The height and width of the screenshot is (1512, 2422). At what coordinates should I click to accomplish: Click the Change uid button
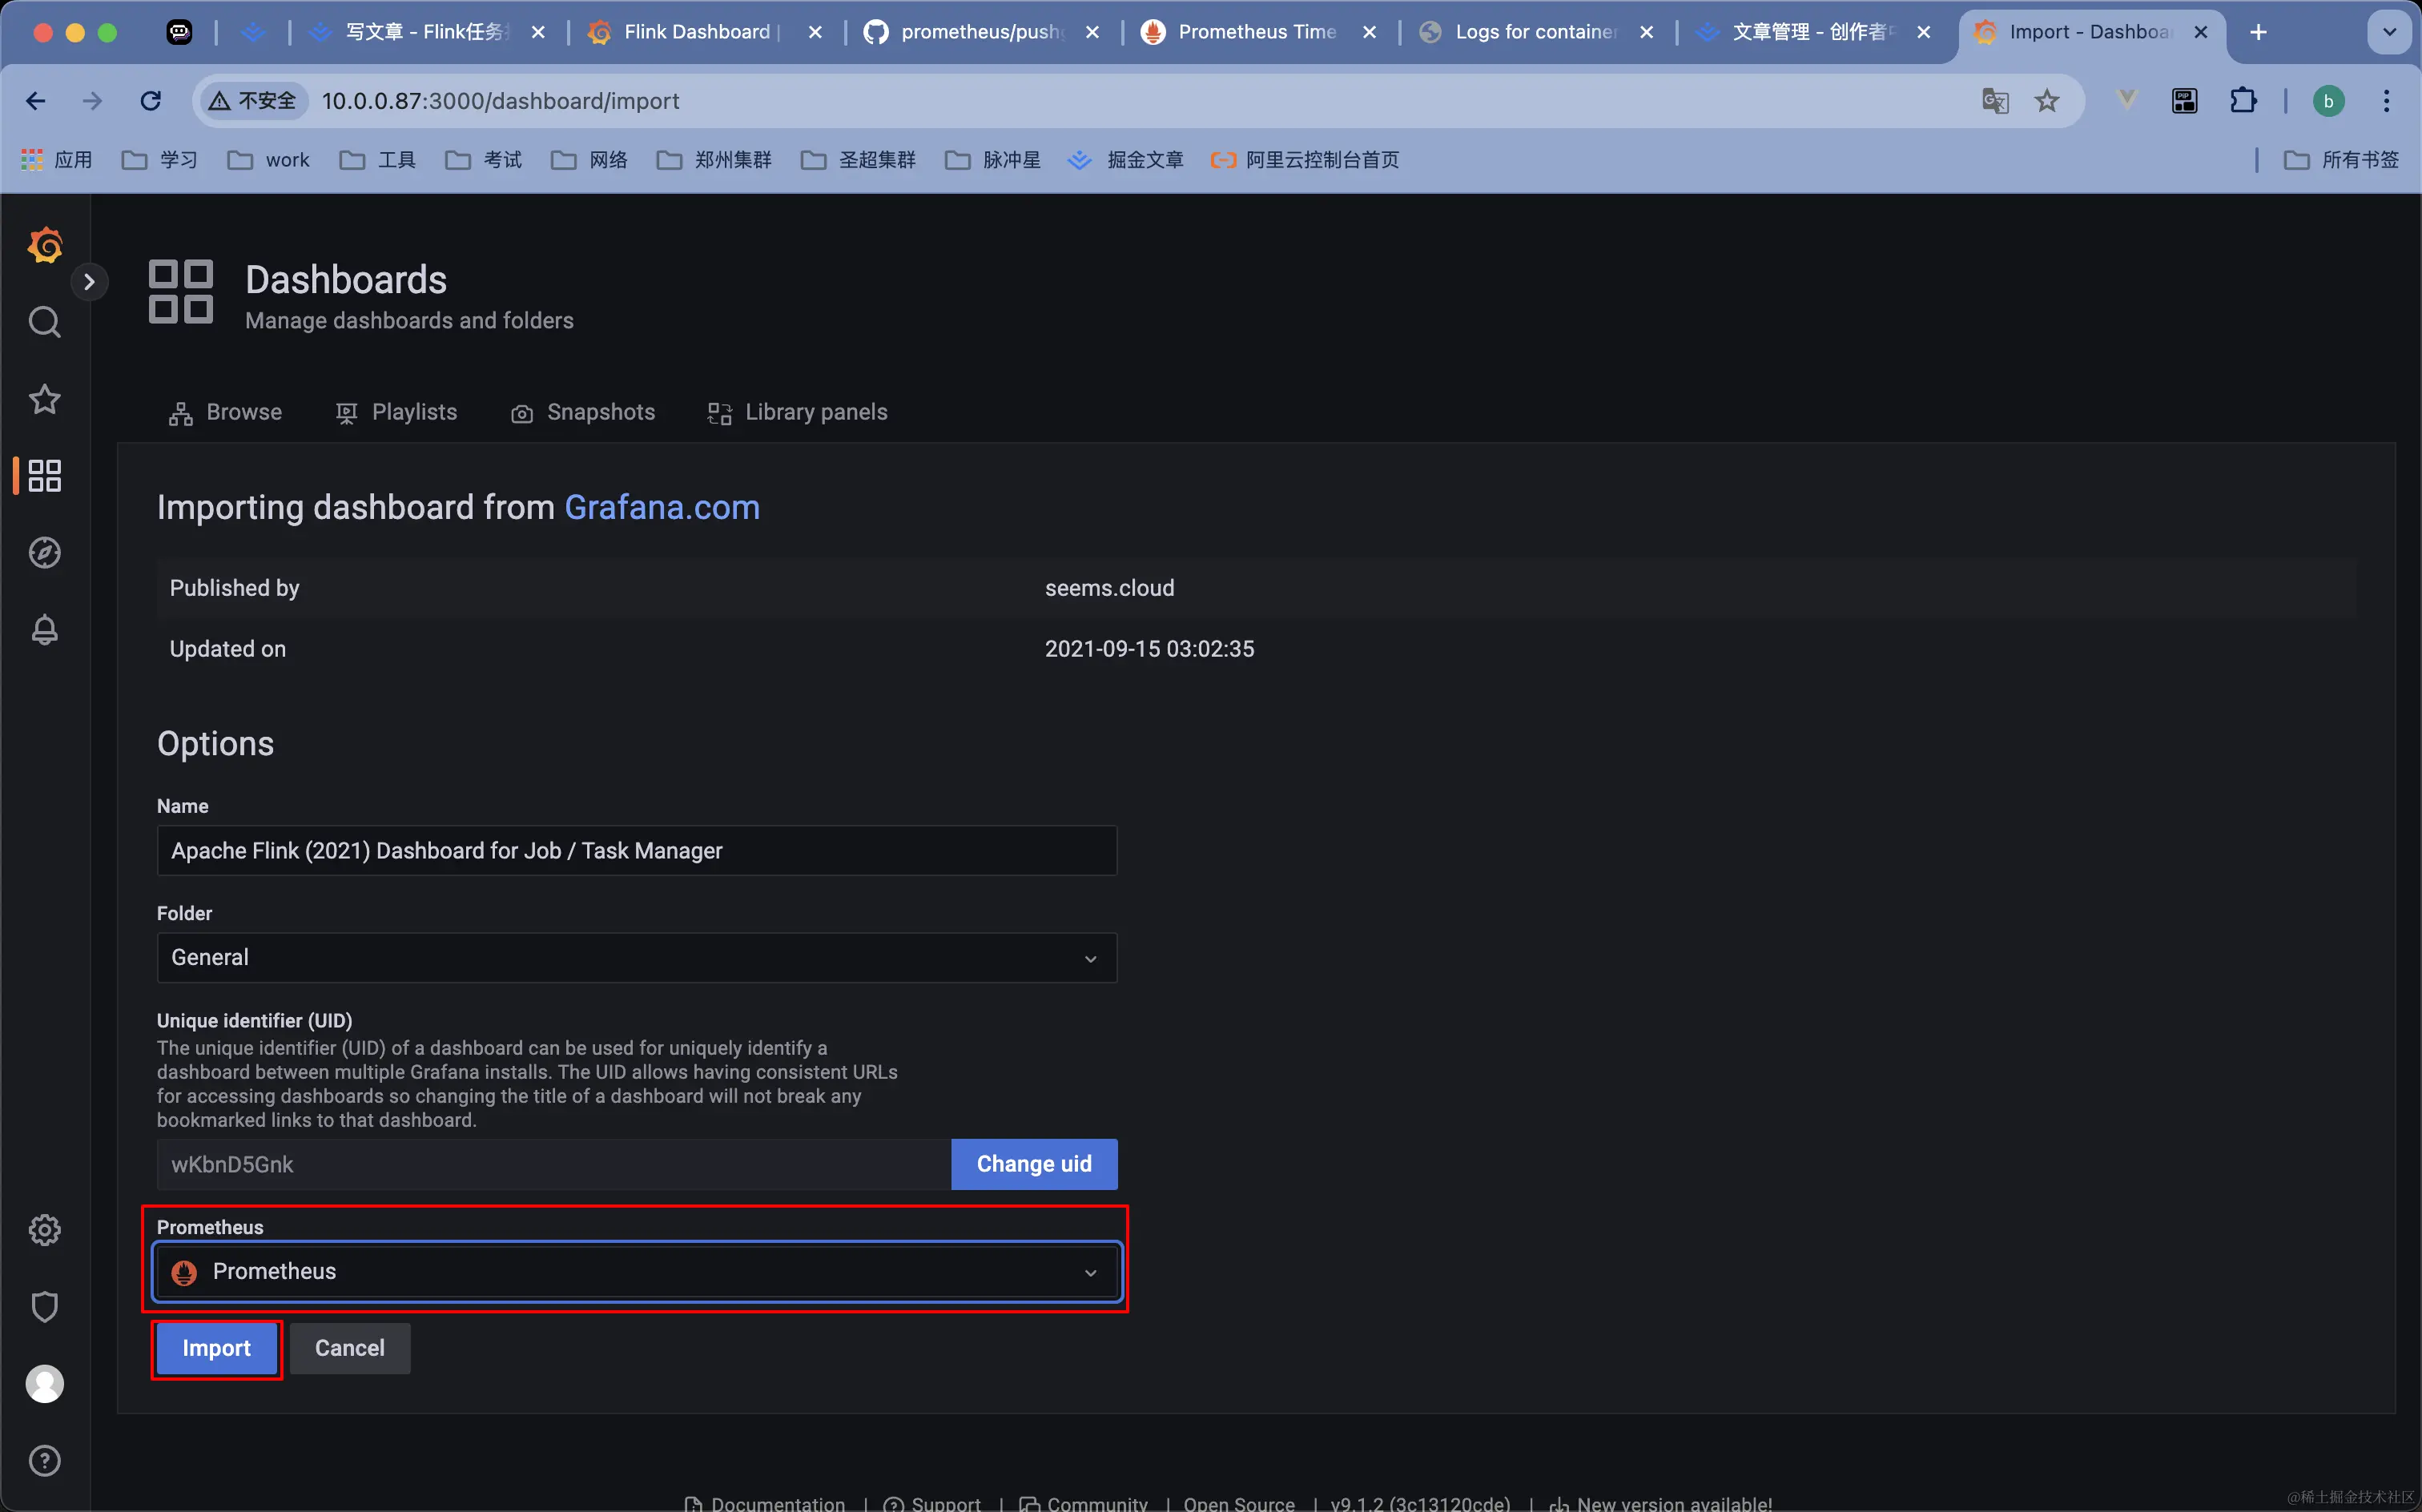(1033, 1164)
